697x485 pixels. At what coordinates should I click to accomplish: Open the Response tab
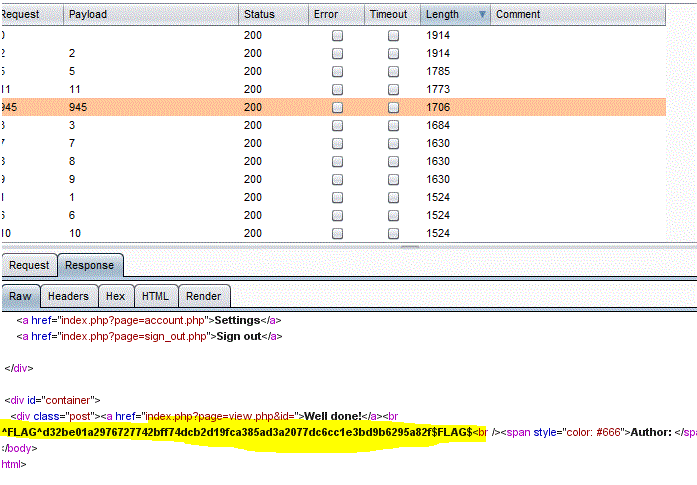coord(91,266)
